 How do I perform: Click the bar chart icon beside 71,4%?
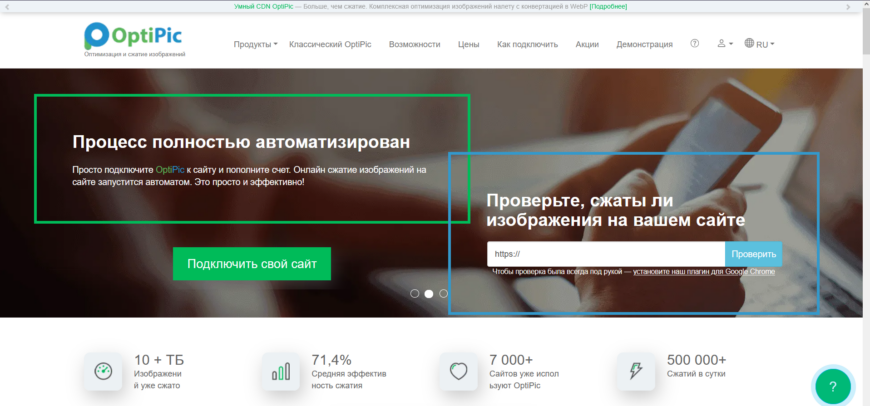(x=281, y=371)
